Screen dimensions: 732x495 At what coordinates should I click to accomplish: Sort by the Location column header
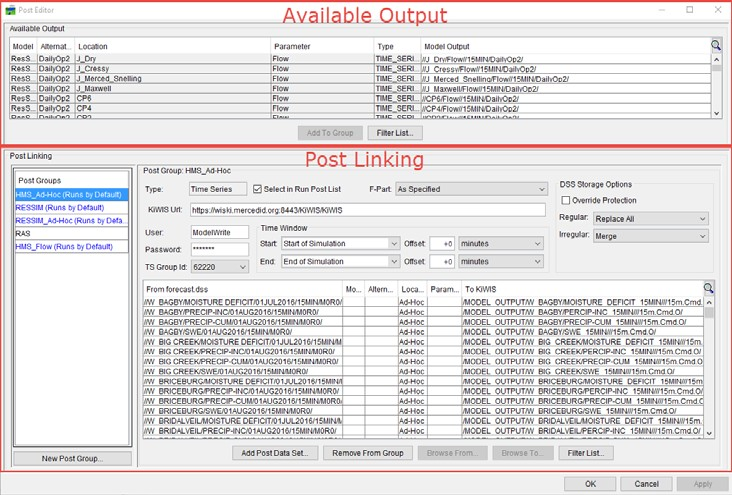172,46
